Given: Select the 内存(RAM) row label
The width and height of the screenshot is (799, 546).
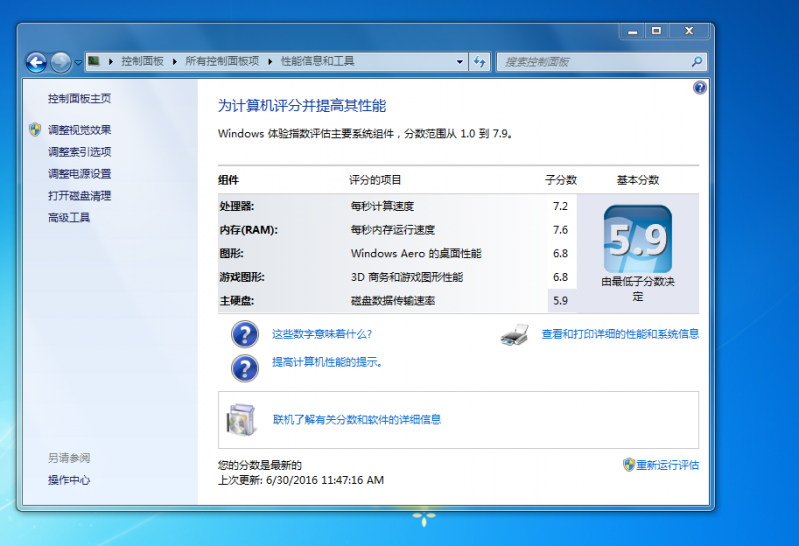Looking at the screenshot, I should click(x=249, y=230).
